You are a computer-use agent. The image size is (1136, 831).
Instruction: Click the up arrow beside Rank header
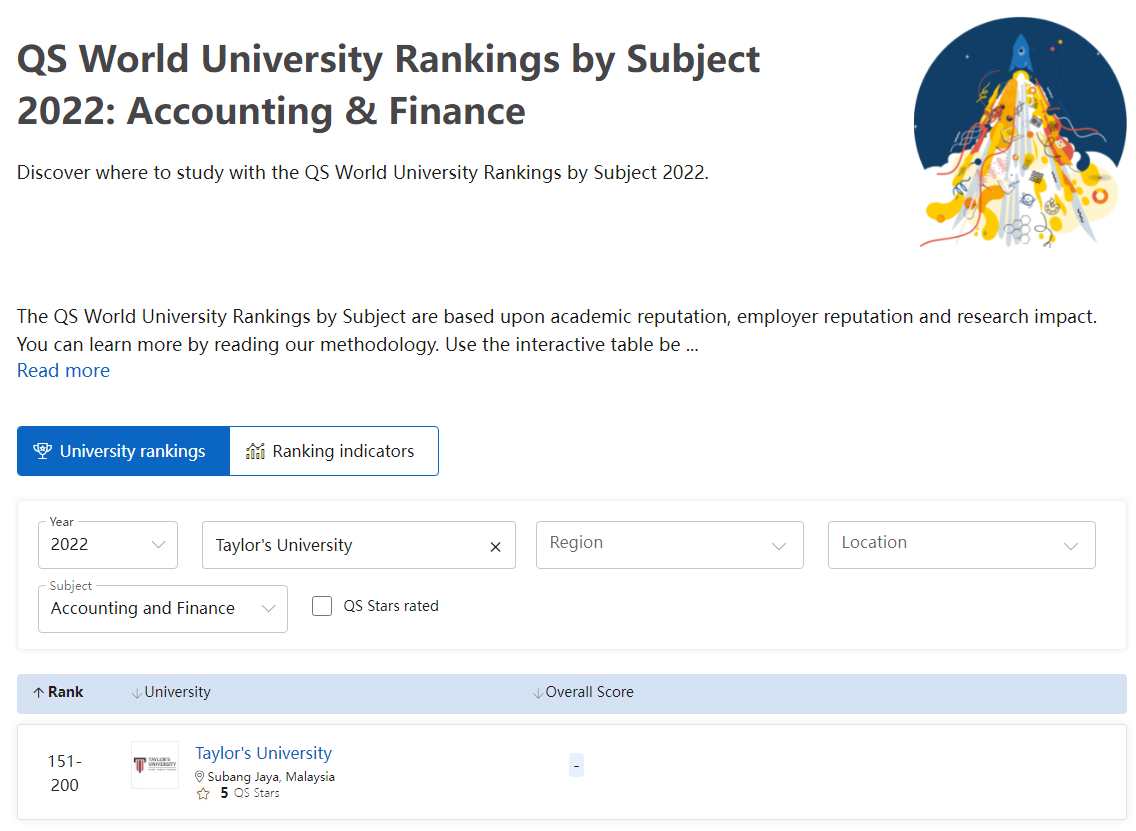click(38, 693)
